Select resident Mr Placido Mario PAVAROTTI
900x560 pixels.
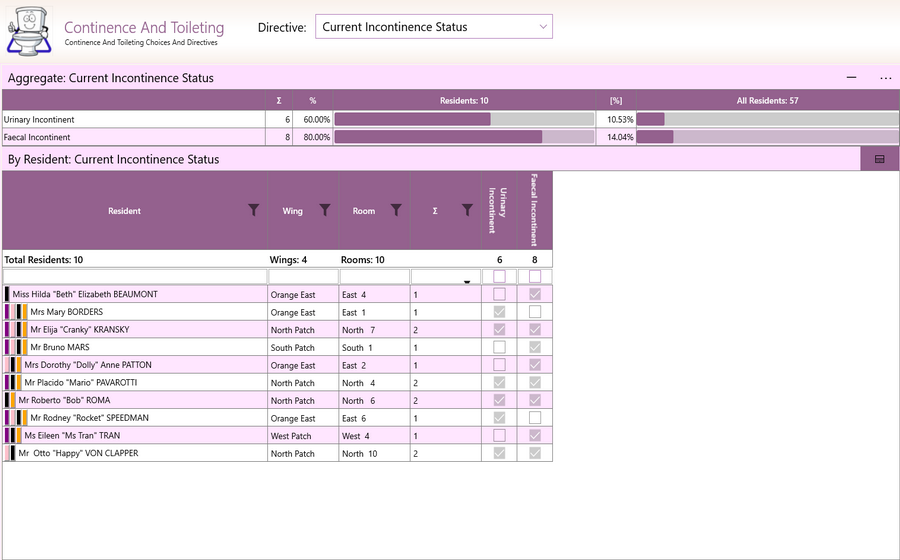[81, 382]
